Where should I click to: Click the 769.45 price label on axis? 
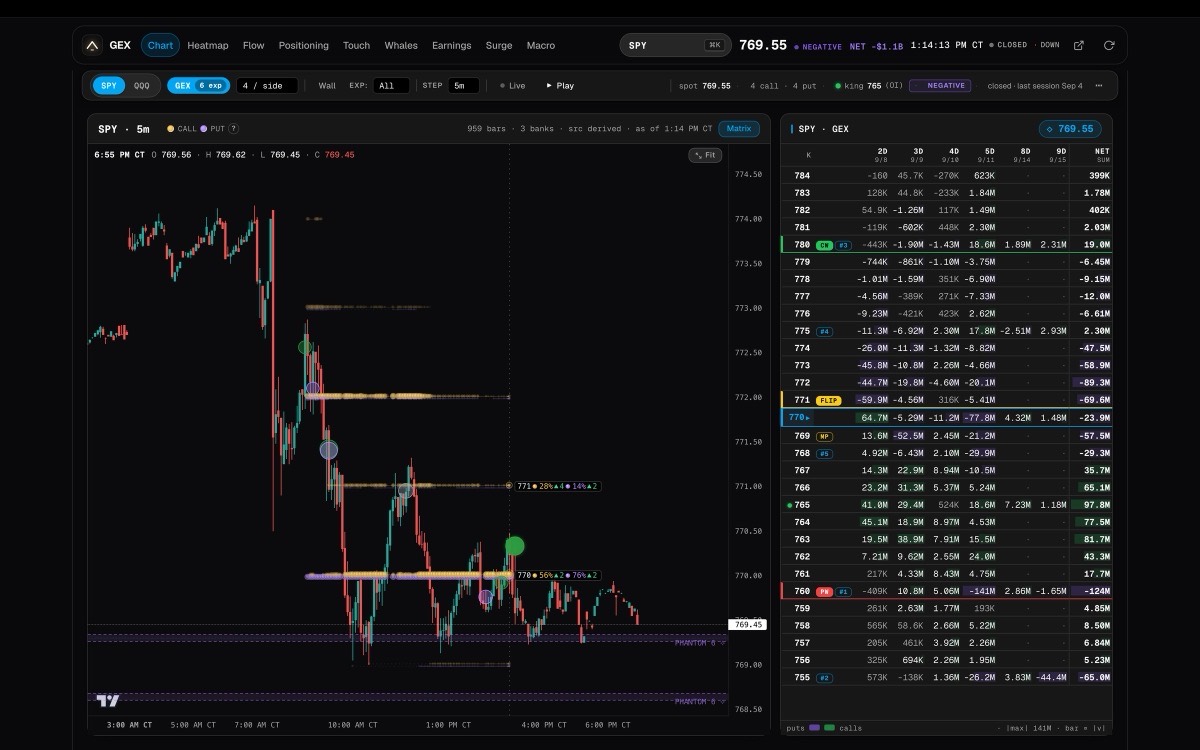tap(748, 624)
